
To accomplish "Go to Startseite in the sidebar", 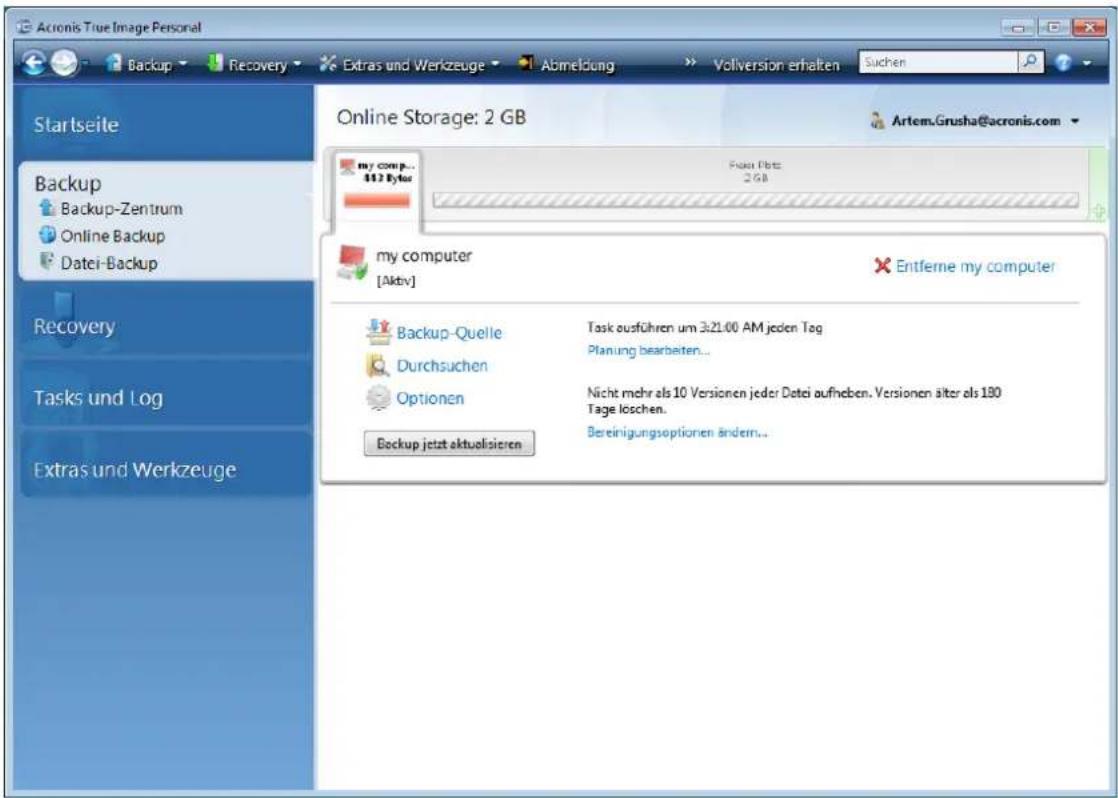I will point(76,124).
